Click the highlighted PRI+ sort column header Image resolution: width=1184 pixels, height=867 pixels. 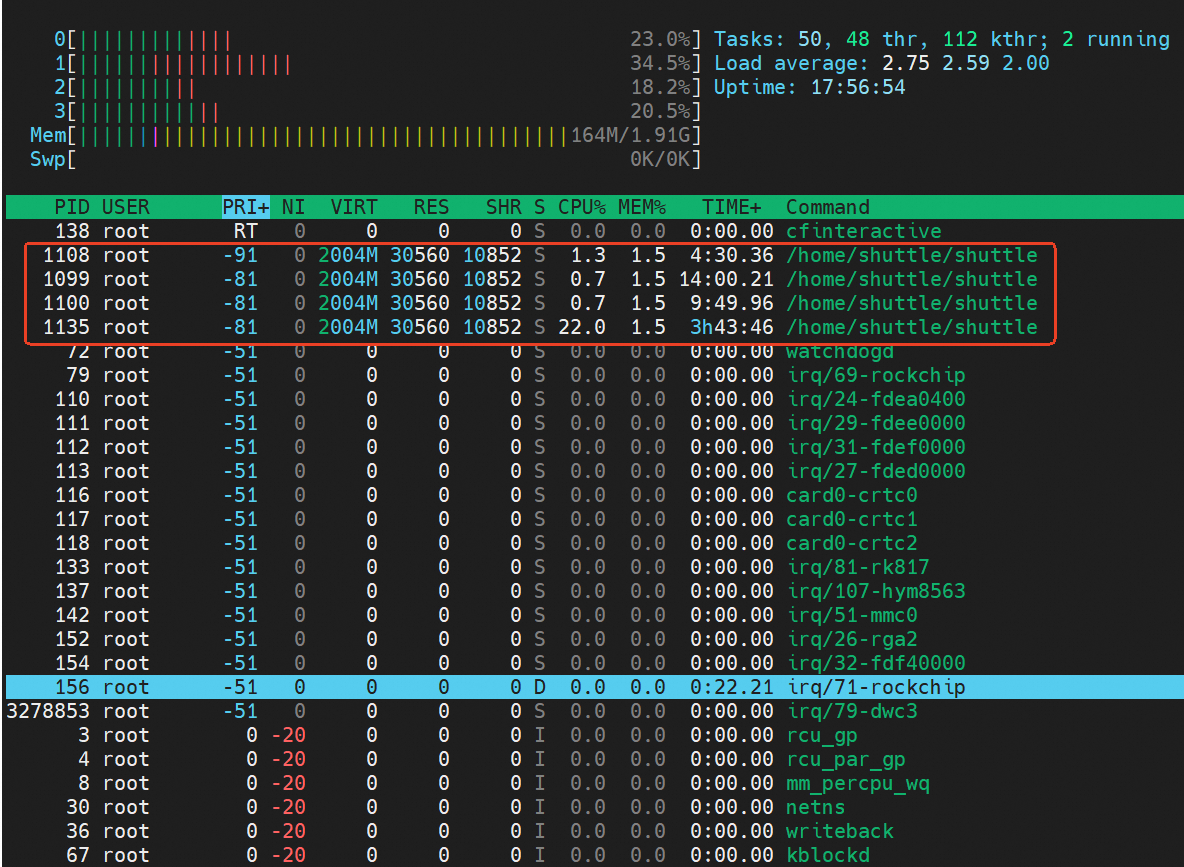pyautogui.click(x=245, y=207)
